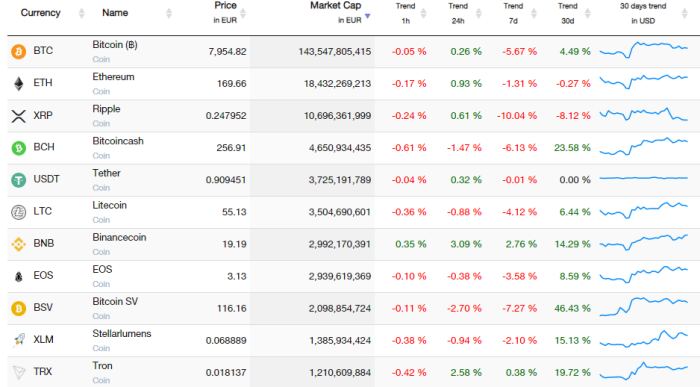The height and width of the screenshot is (387, 700).
Task: Toggle Market Cap descending sort arrow
Action: (367, 16)
